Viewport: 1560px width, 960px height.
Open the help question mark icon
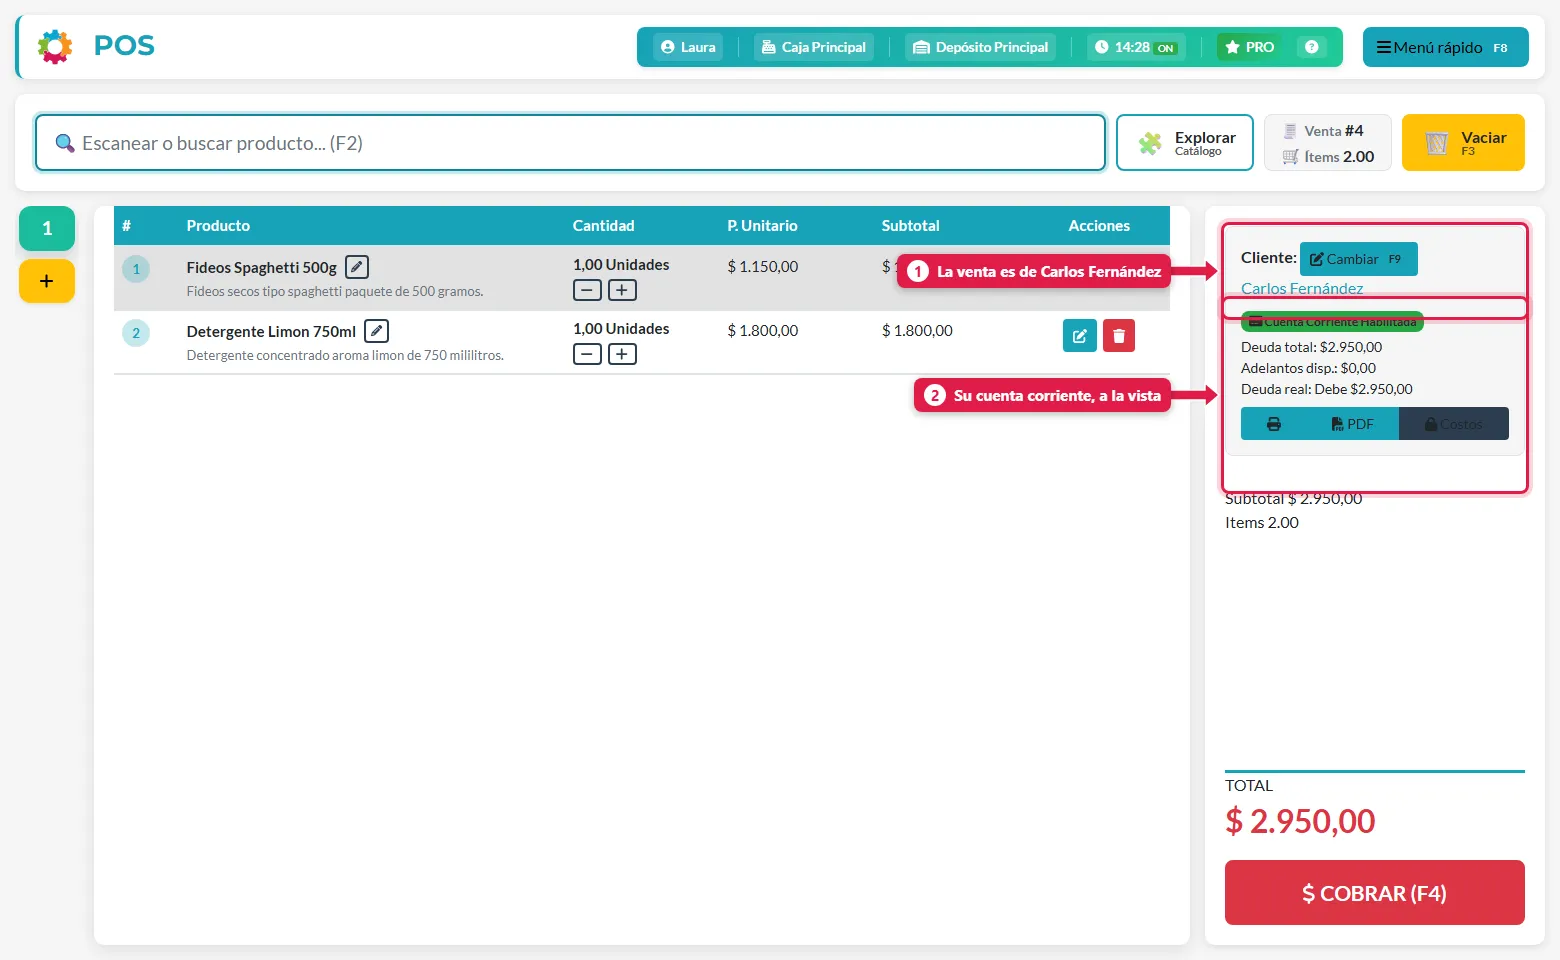[x=1311, y=47]
